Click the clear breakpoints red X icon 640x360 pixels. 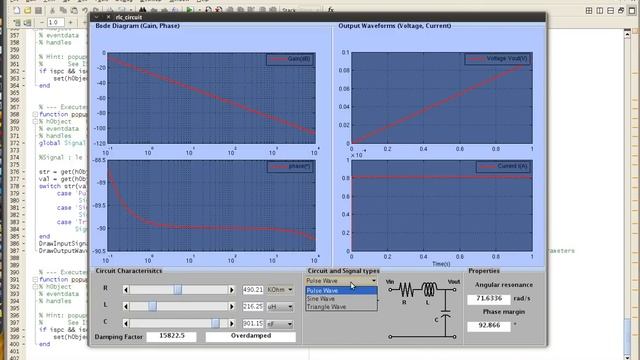click(219, 10)
